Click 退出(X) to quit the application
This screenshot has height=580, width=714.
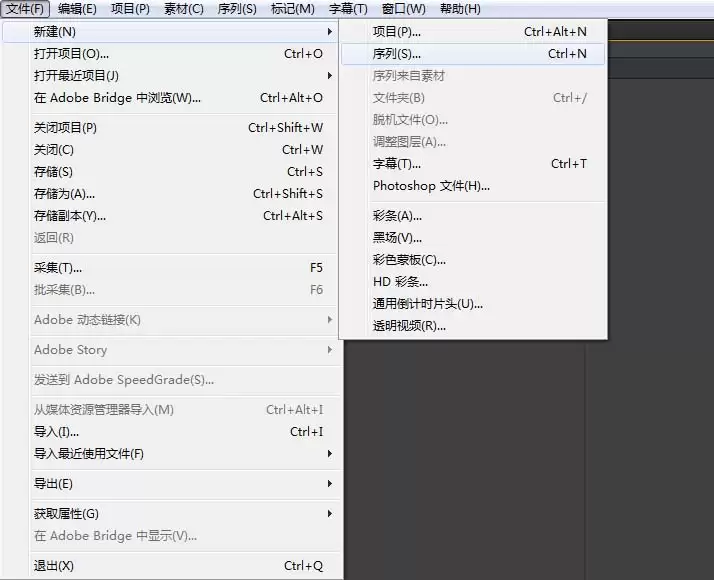[x=54, y=566]
